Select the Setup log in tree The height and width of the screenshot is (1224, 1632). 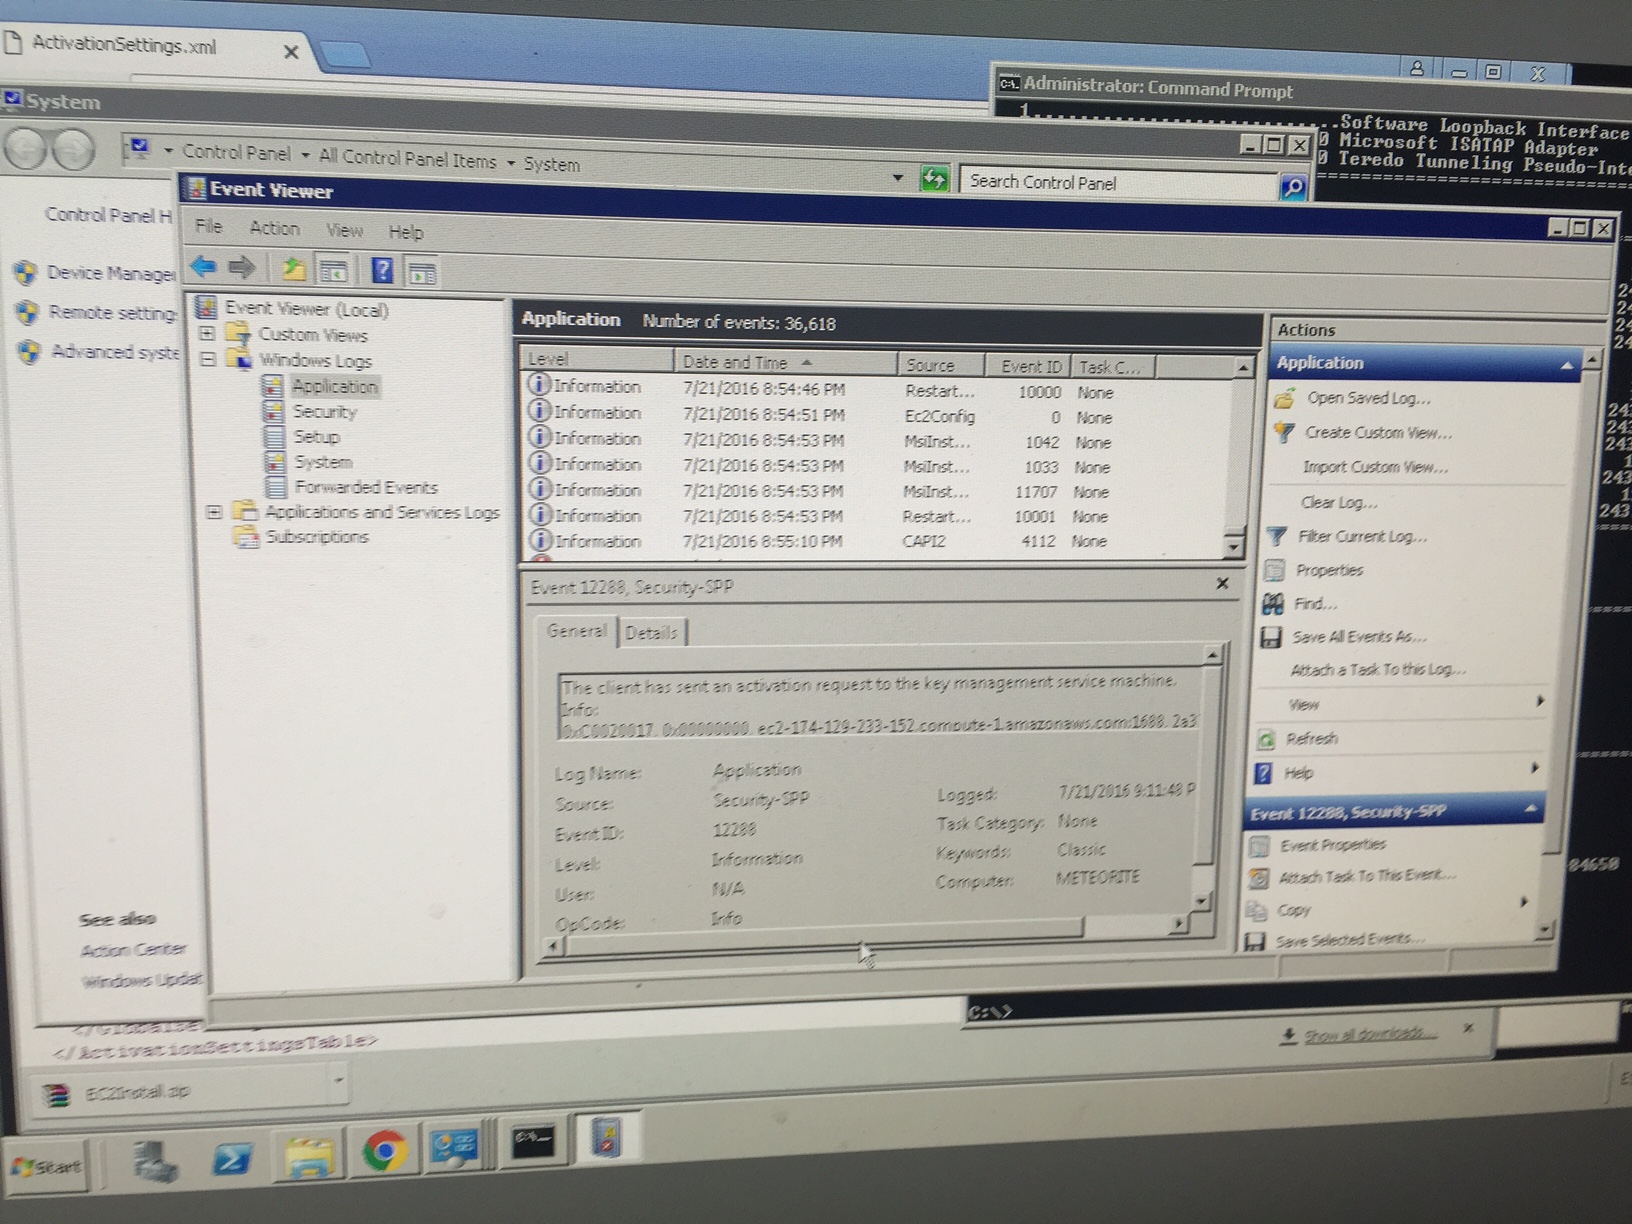316,437
